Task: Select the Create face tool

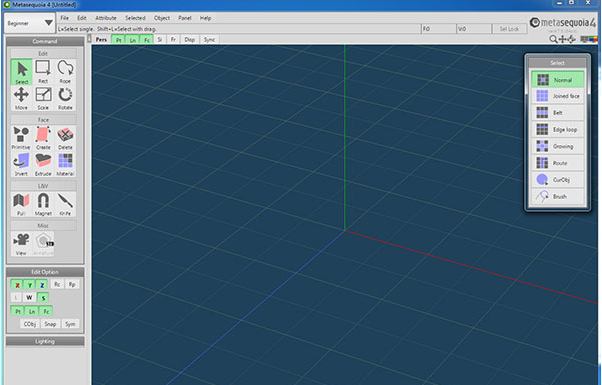Action: coord(43,138)
